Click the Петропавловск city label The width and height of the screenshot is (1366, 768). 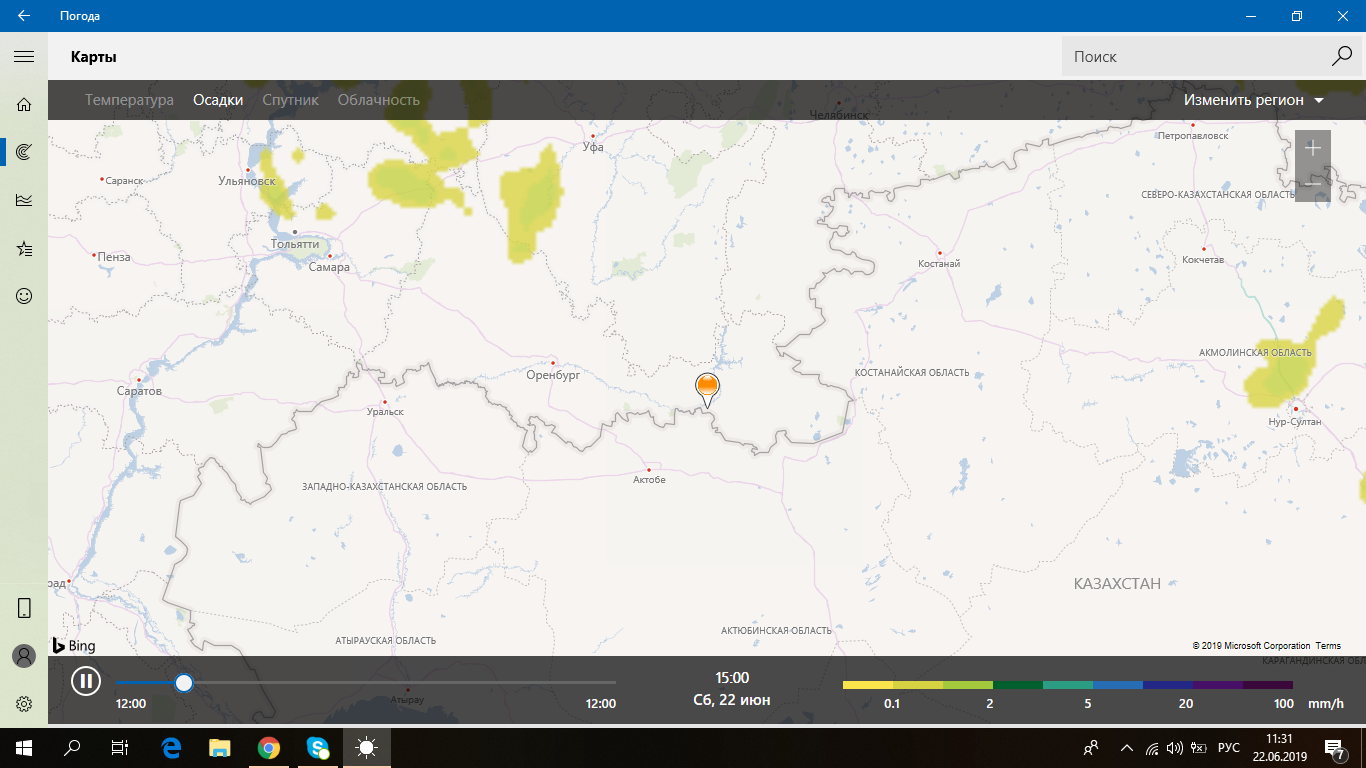(1192, 135)
